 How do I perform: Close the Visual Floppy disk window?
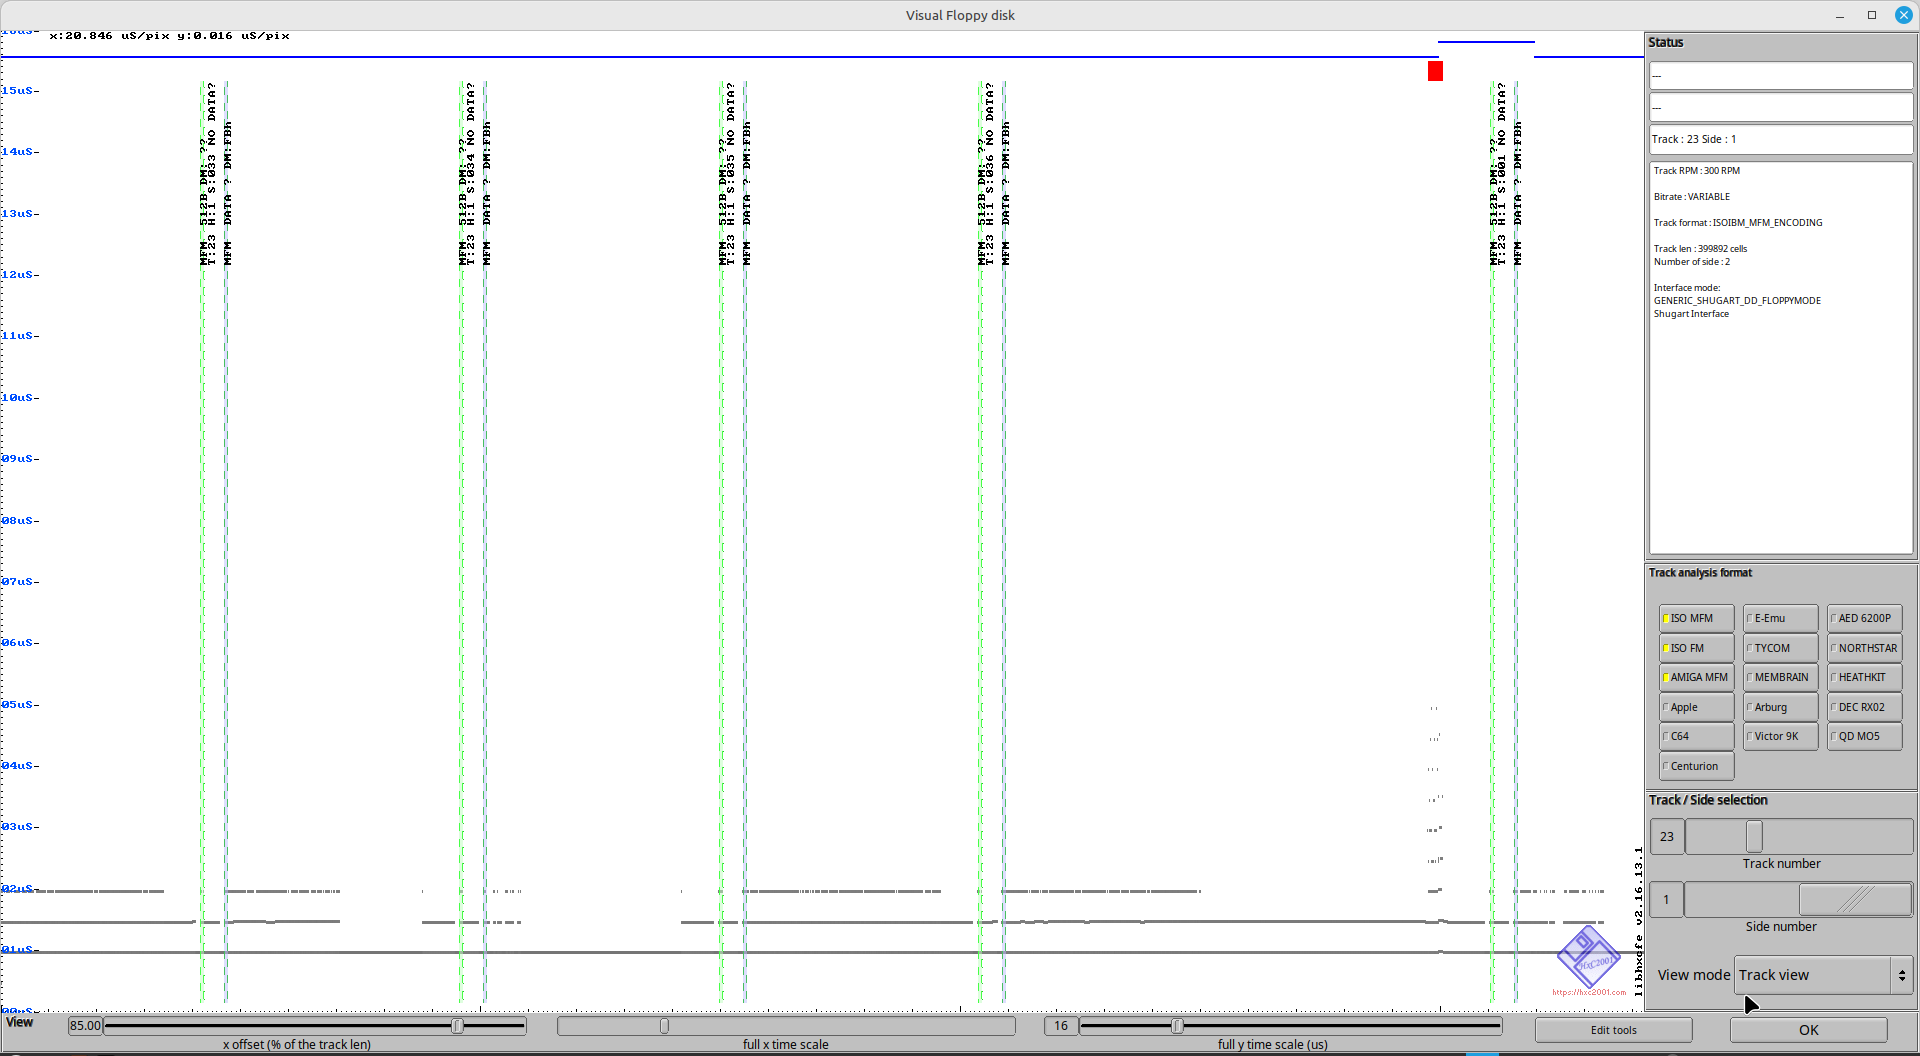tap(1904, 15)
